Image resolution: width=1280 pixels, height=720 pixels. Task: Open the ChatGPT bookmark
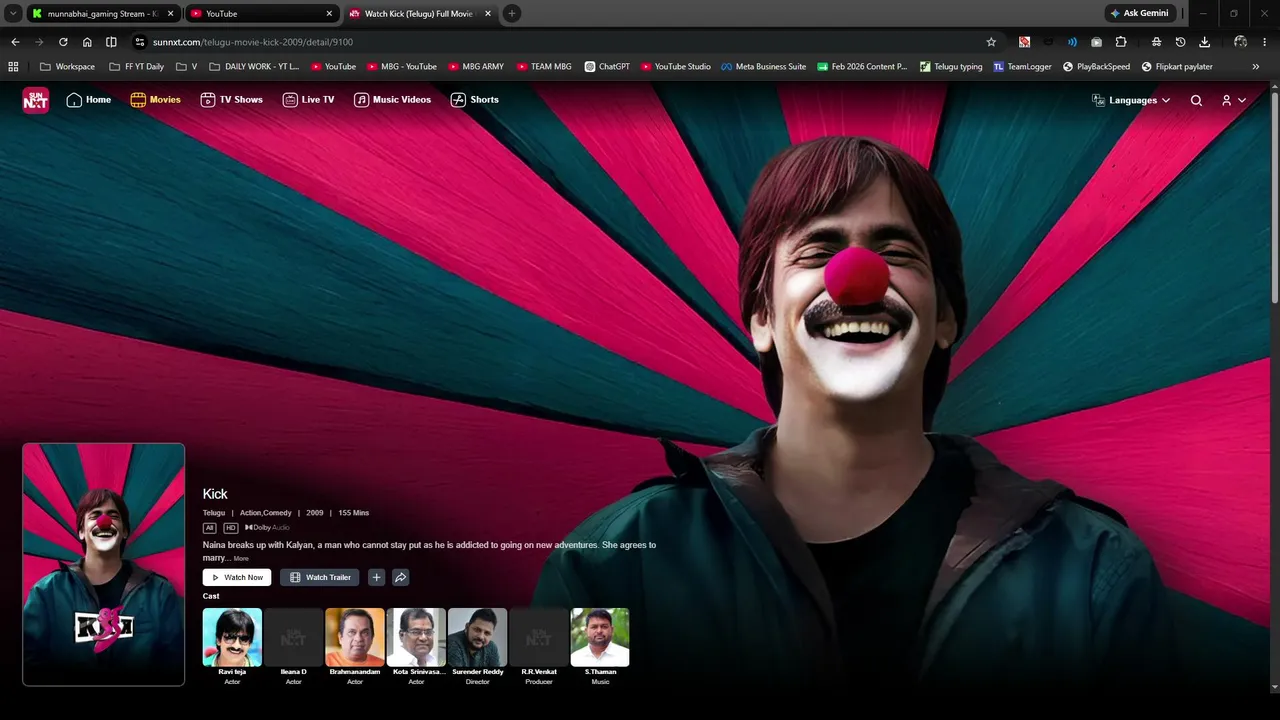607,67
